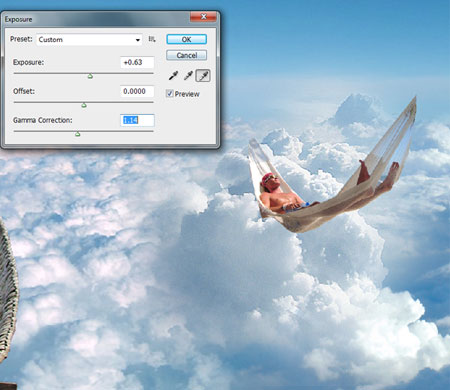Click the Gamma Correction slider handle

pyautogui.click(x=78, y=134)
